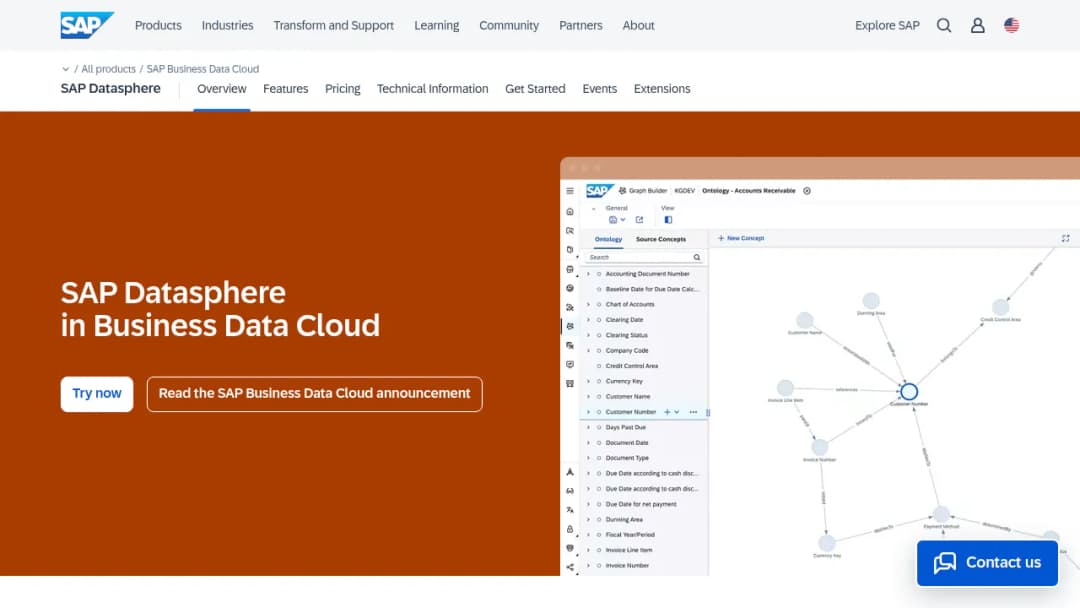Open the down-arrow next to Customer Number plus
Image resolution: width=1080 pixels, height=608 pixels.
676,412
